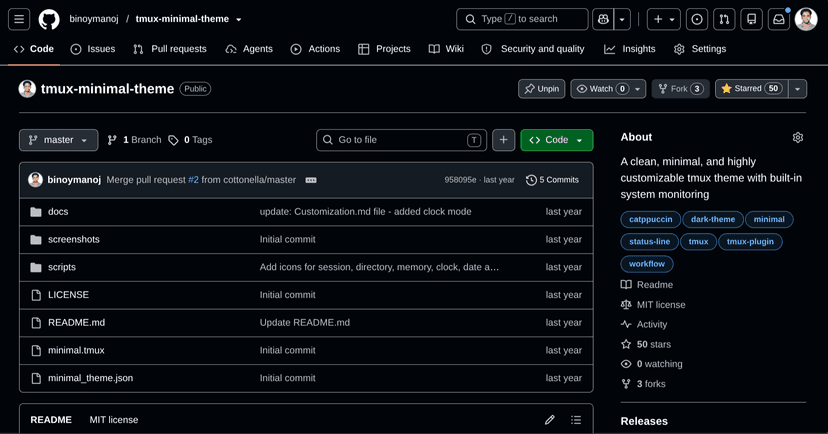
Task: Select the Code tab
Action: (34, 49)
